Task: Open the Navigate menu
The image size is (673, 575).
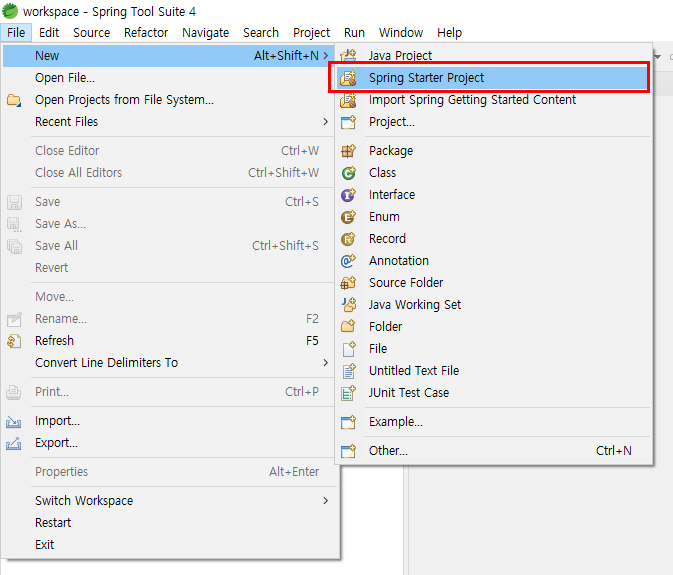Action: [206, 33]
